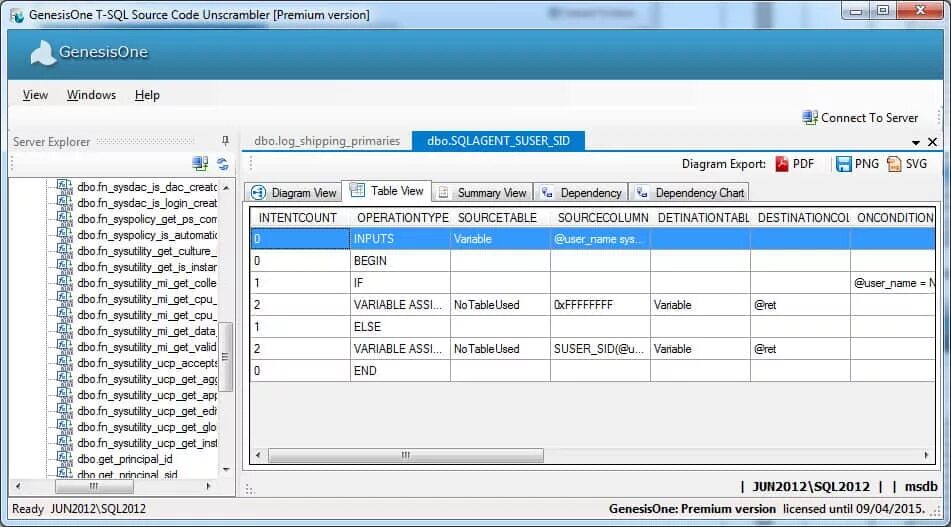Click the 0xFFFFFFFF source column cell
Image resolution: width=951 pixels, height=527 pixels.
[600, 305]
